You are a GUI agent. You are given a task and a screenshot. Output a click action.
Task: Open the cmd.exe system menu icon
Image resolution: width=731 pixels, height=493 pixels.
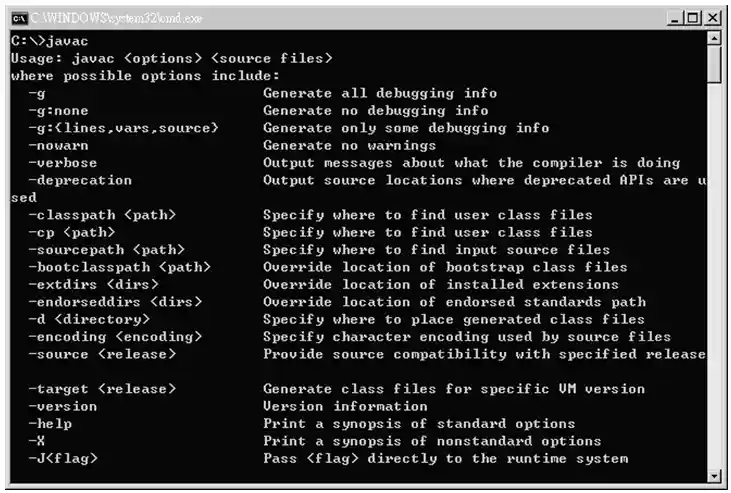coord(19,18)
